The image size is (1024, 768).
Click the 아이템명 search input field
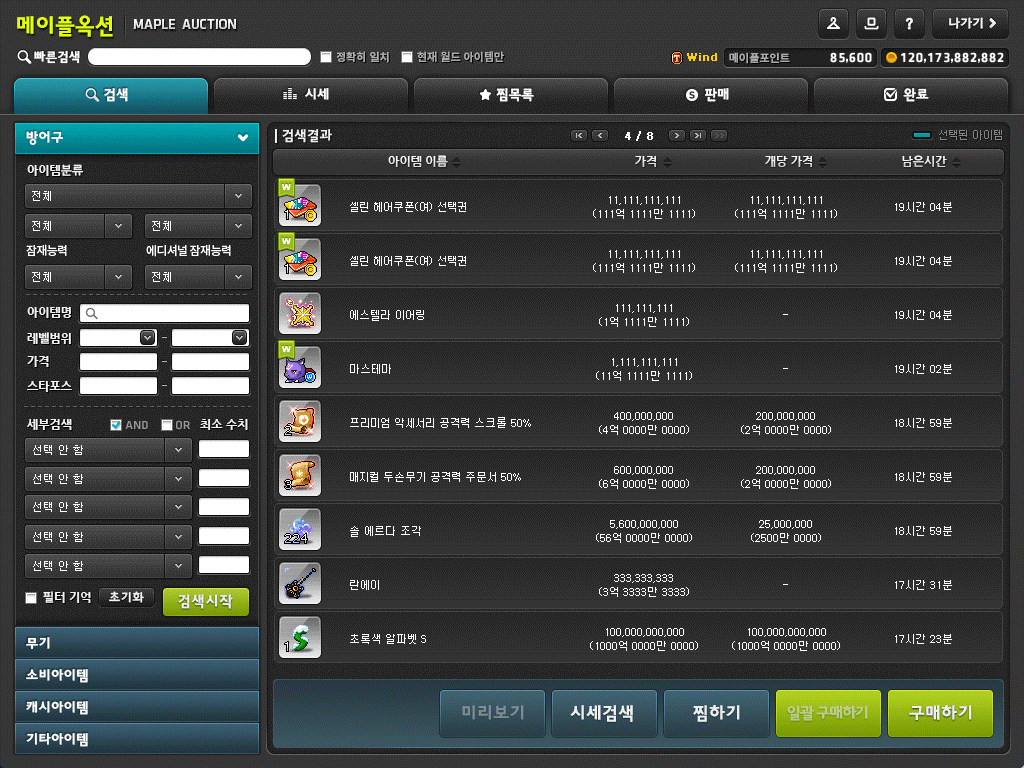(165, 314)
